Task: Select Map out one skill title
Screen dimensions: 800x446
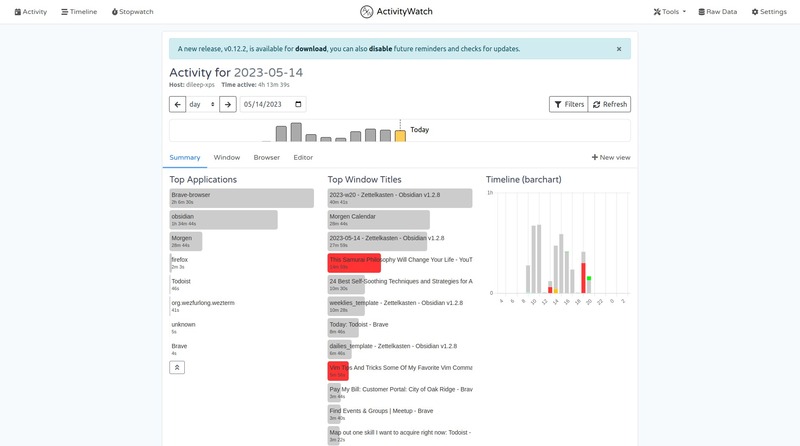Action: [x=400, y=435]
